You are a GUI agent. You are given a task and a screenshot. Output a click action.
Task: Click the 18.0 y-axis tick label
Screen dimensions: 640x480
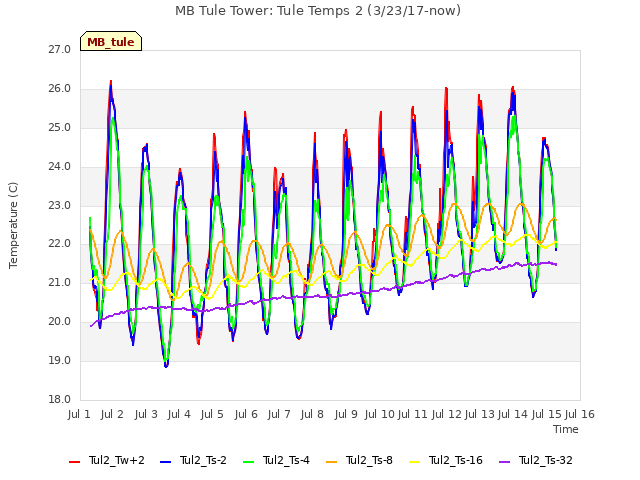click(x=60, y=399)
